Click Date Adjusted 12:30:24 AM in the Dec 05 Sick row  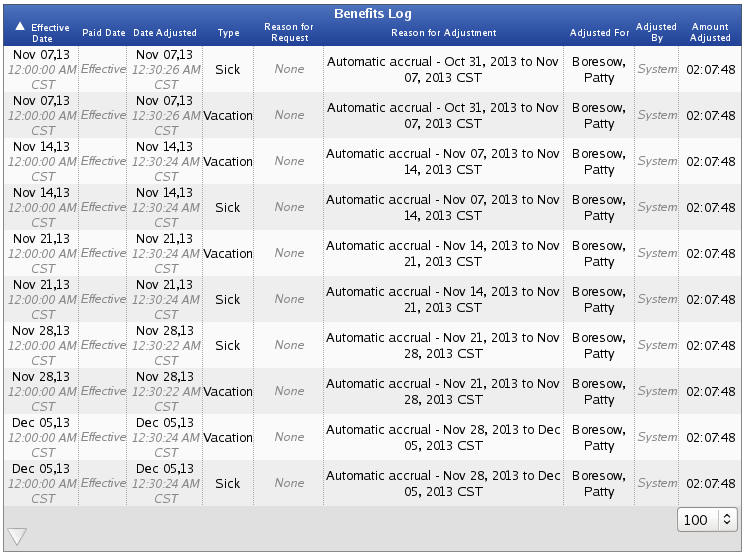click(165, 483)
